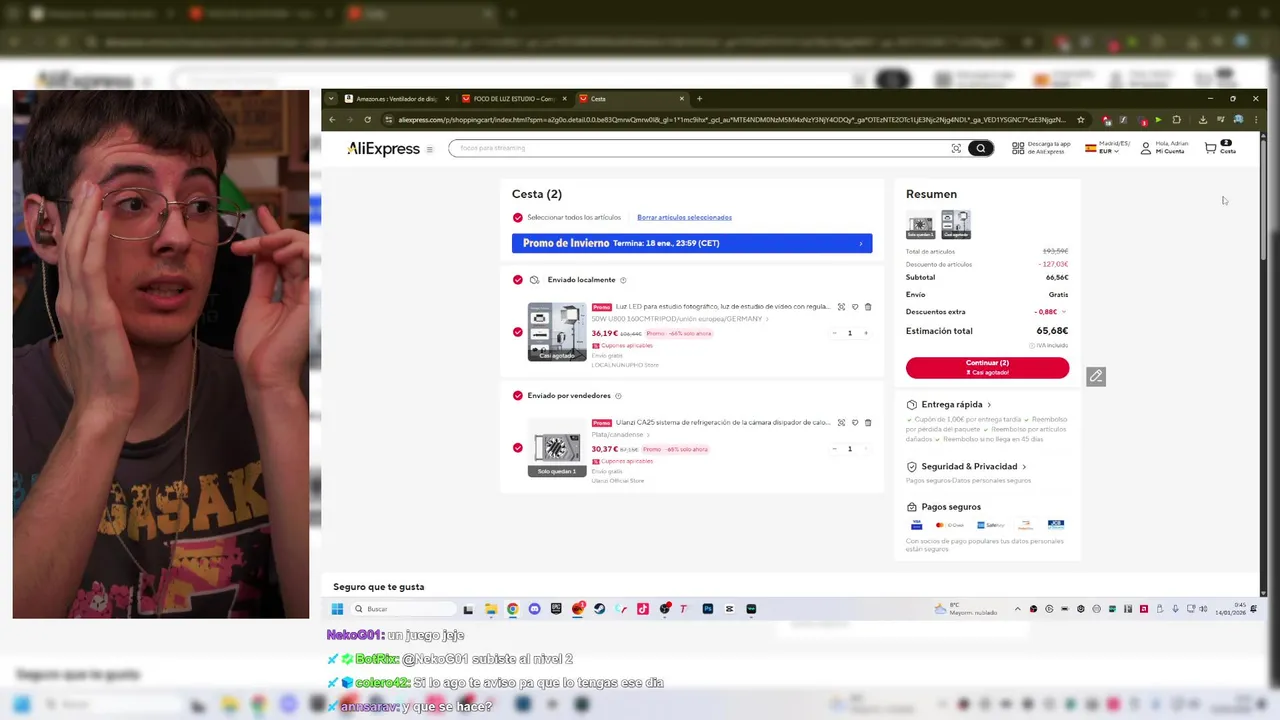Screen dimensions: 1280x720
Task: Expand Descuentos extra details chevron
Action: 1063,312
